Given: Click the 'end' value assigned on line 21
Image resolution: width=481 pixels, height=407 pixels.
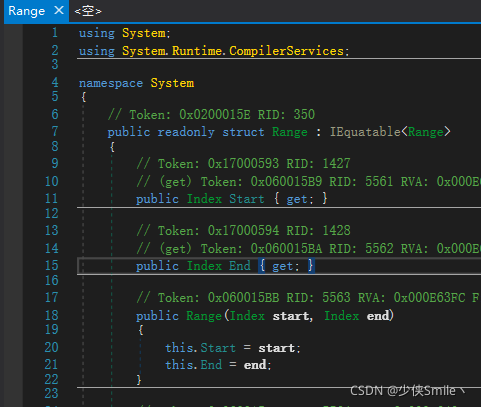Looking at the screenshot, I should [x=255, y=365].
